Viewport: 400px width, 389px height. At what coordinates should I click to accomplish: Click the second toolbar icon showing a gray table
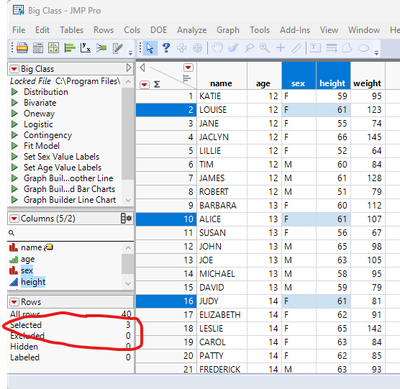38,48
